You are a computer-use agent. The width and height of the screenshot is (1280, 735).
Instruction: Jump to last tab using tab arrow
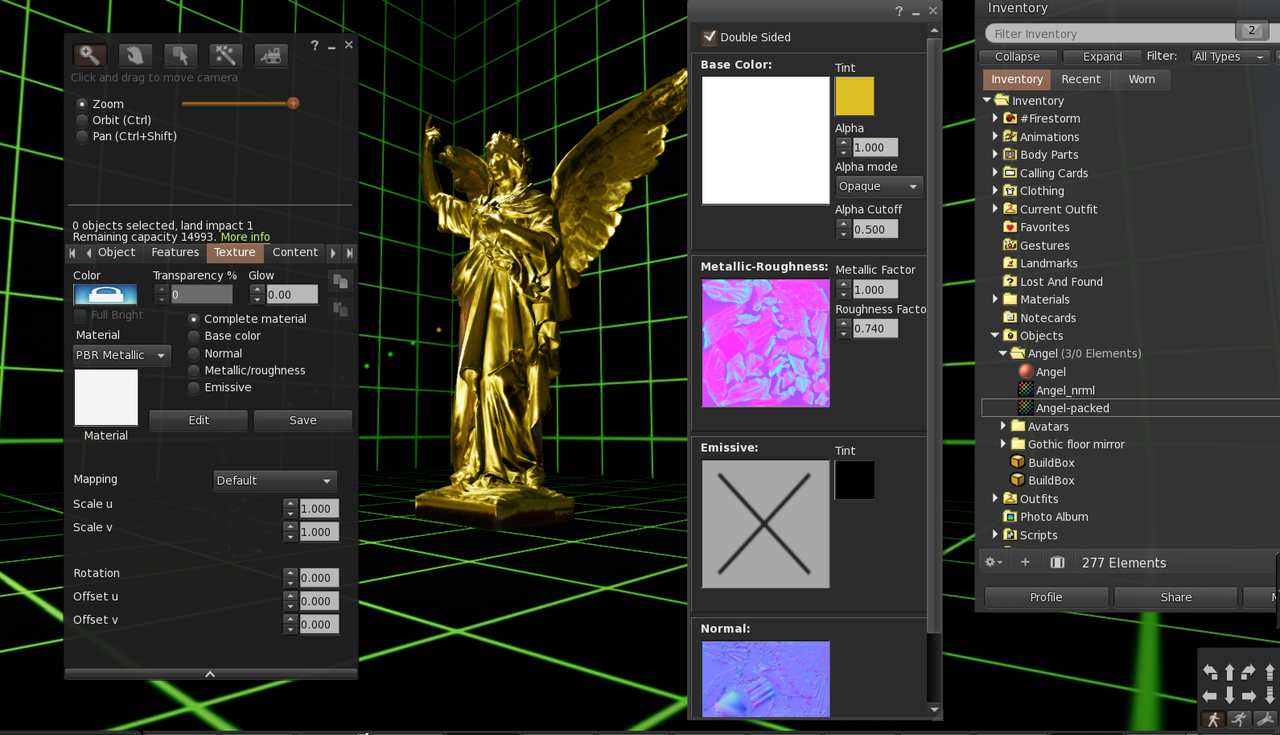point(349,253)
